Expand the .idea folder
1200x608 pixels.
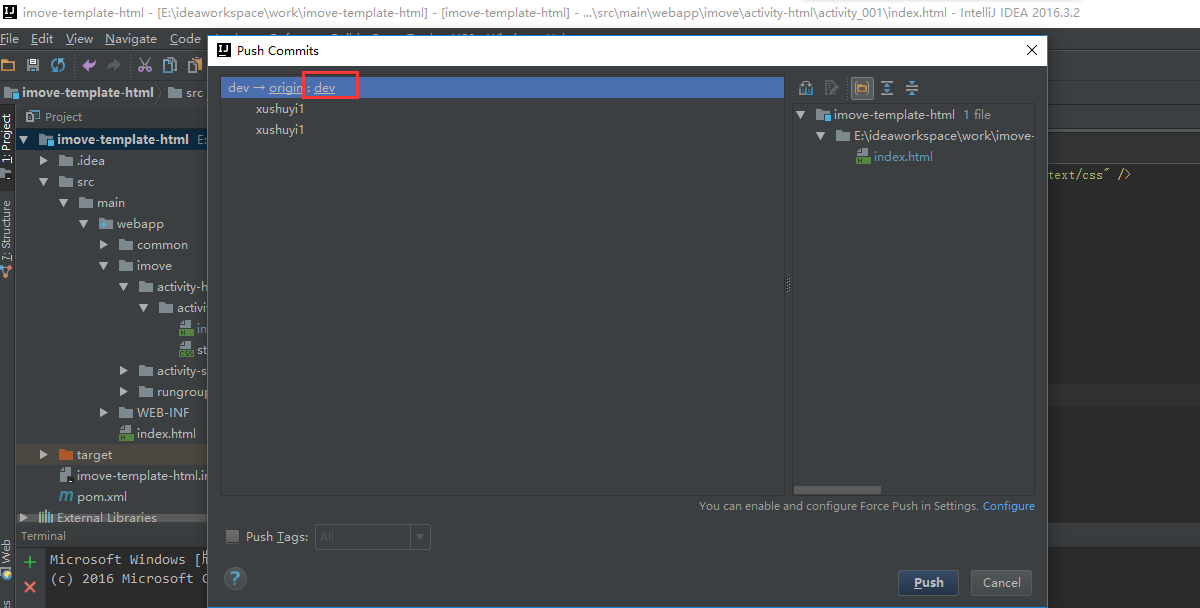click(44, 161)
